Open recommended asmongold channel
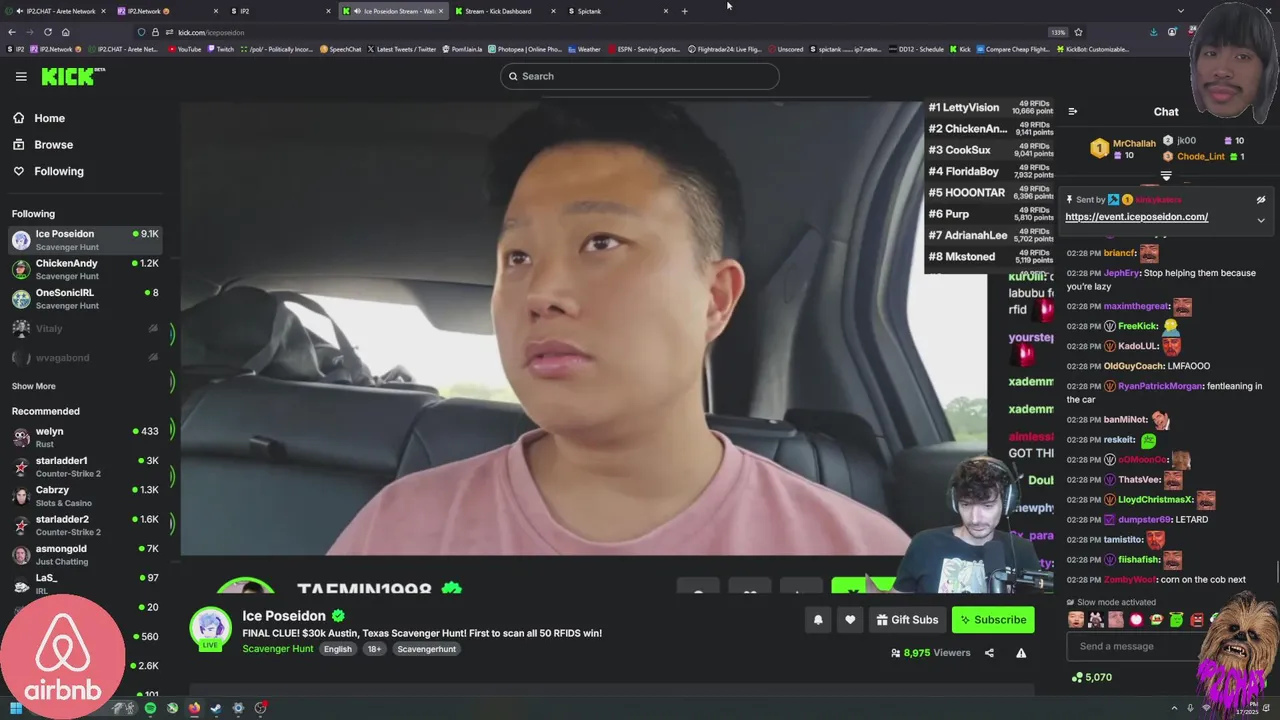1280x720 pixels. tap(85, 554)
